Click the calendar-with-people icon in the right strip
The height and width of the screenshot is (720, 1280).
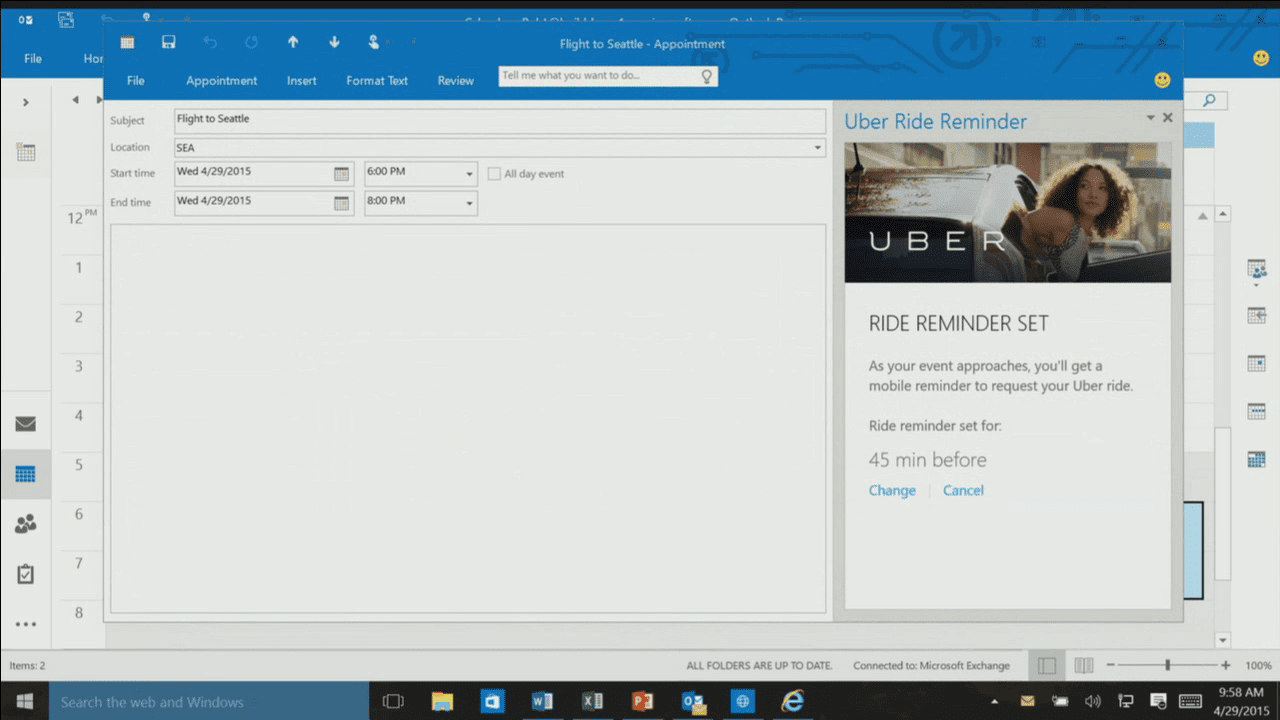tap(1257, 269)
